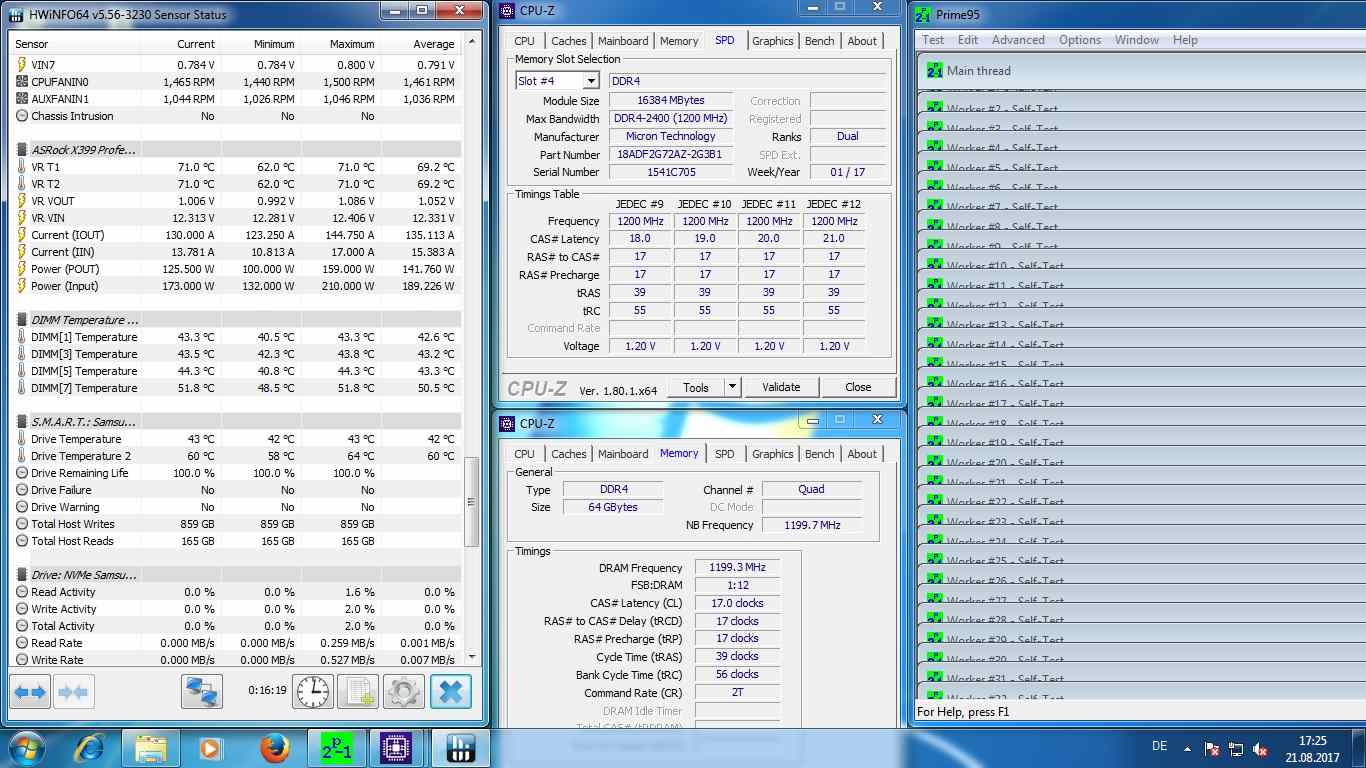This screenshot has height=768, width=1366.
Task: Click fan icon beside CPUFANIN0 row
Action: (22, 82)
